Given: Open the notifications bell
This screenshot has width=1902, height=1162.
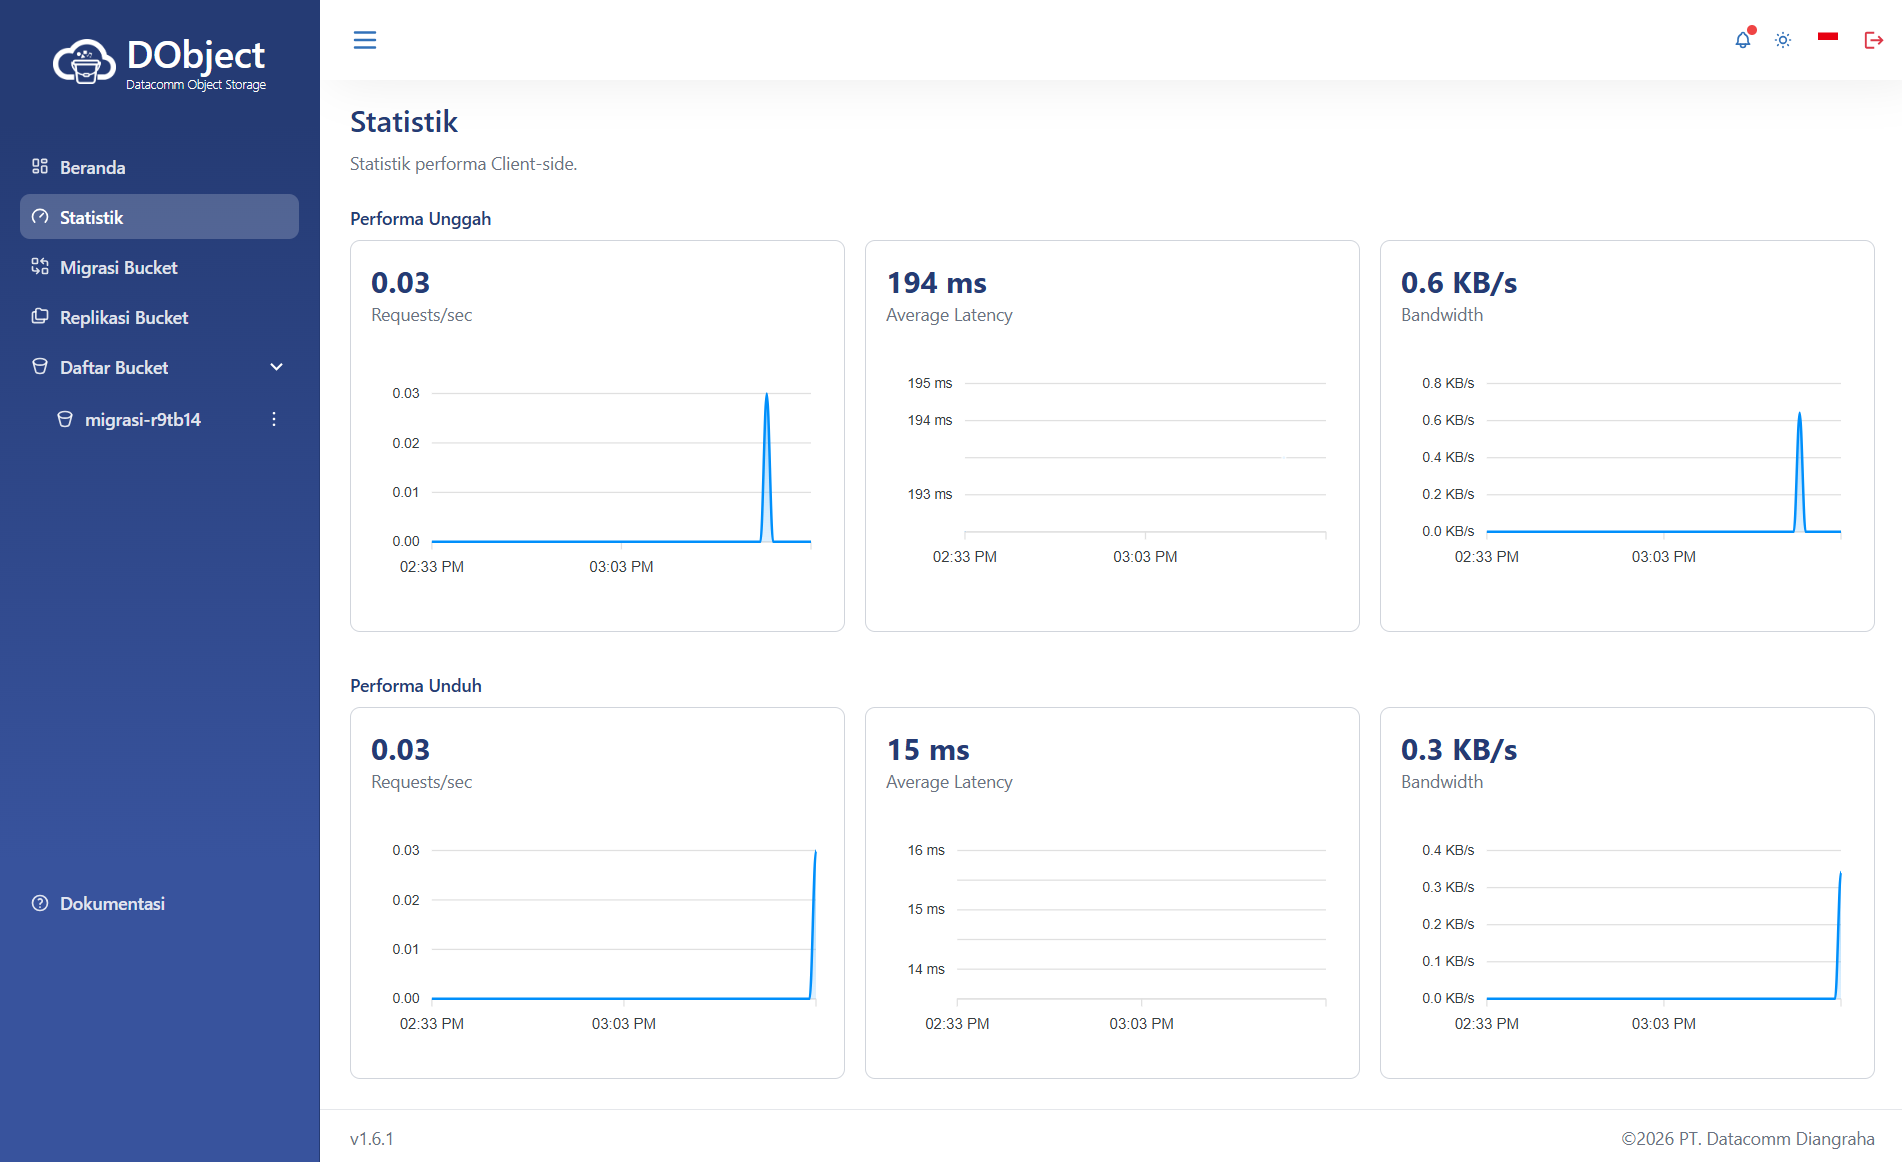Looking at the screenshot, I should tap(1743, 40).
